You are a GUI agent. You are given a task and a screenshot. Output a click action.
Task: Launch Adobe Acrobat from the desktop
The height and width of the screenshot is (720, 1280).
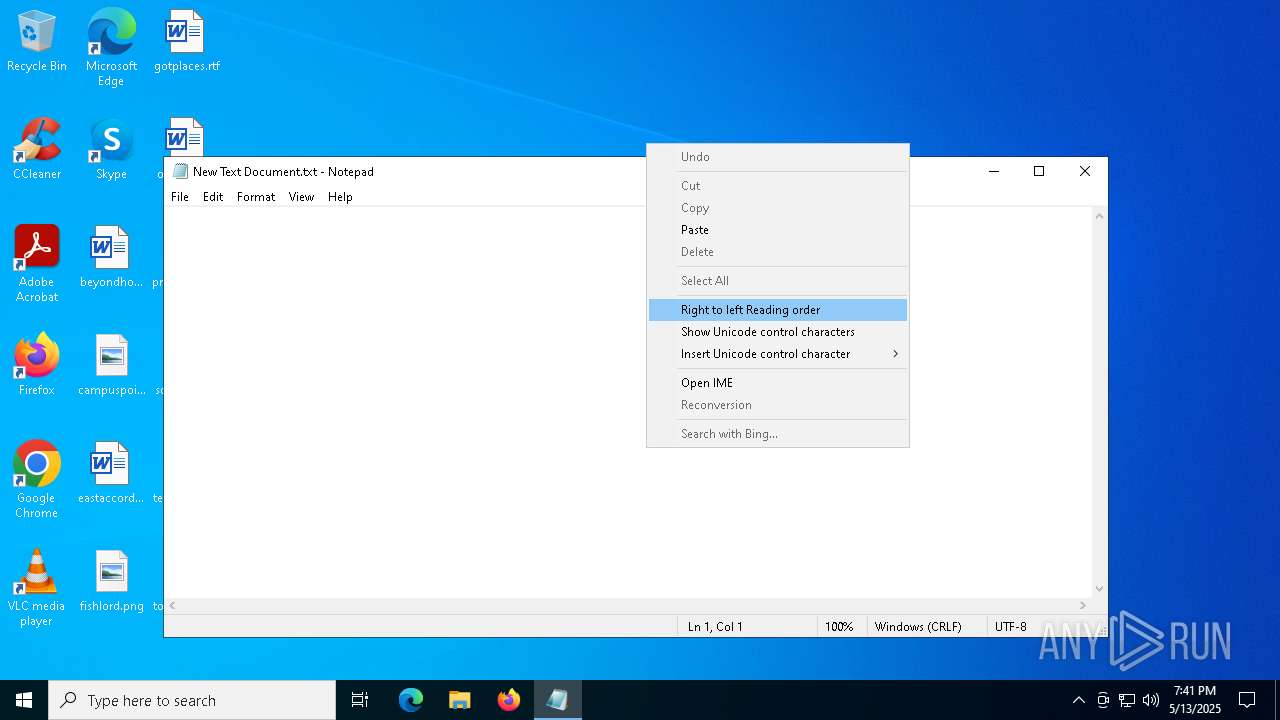[37, 264]
